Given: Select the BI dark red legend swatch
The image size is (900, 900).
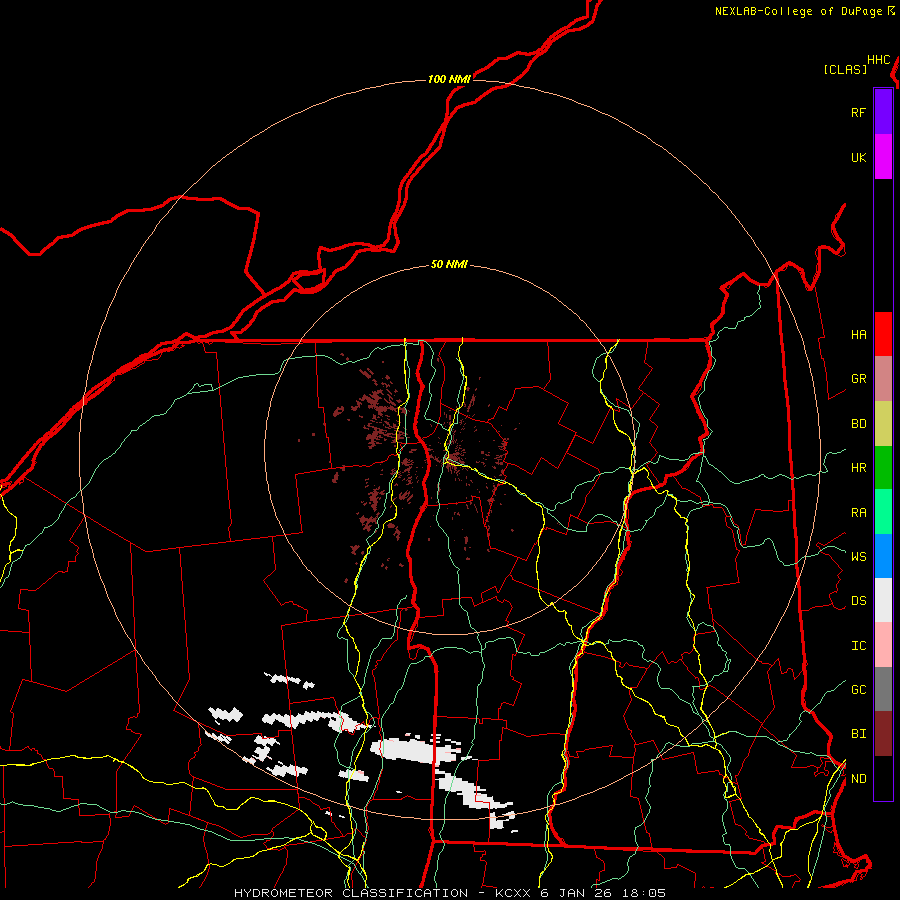Looking at the screenshot, I should pyautogui.click(x=883, y=734).
